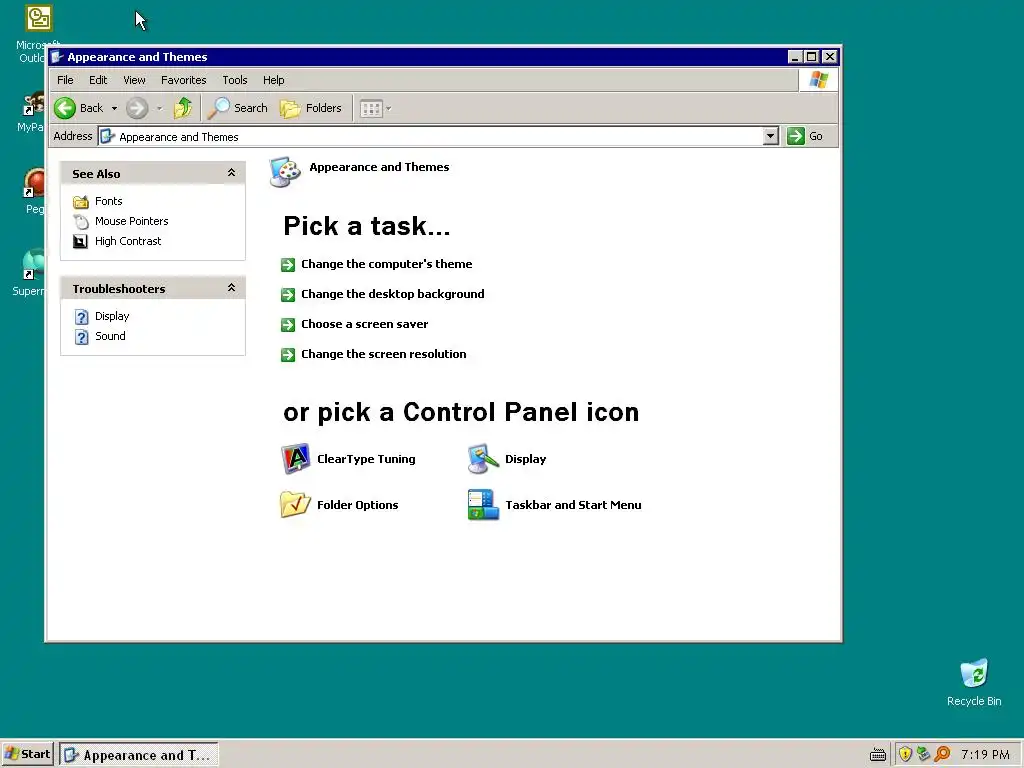Viewport: 1024px width, 768px height.
Task: Open the Search pane magnifier
Action: 218,108
